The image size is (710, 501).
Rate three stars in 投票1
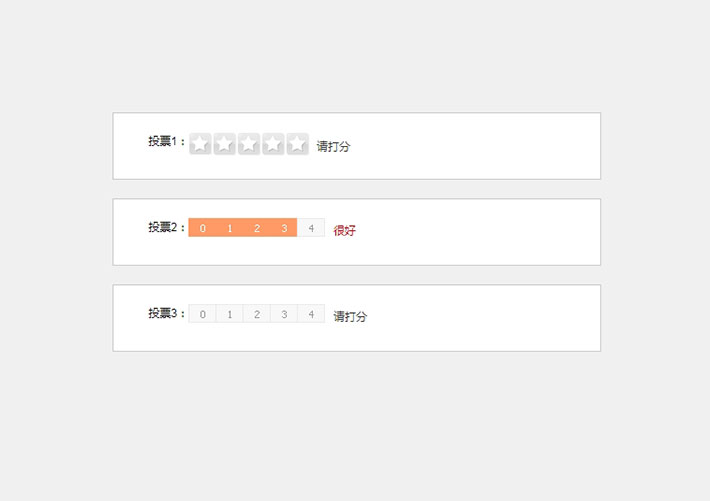[248, 144]
